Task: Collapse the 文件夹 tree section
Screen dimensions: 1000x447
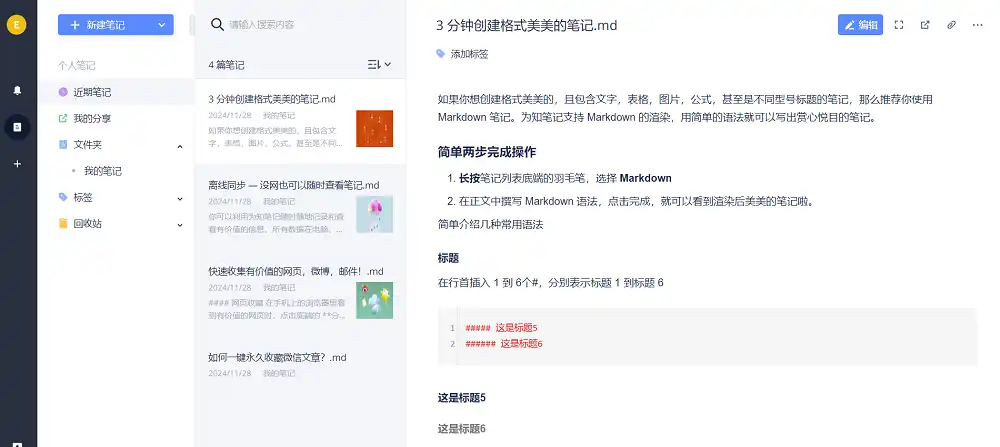Action: (180, 146)
